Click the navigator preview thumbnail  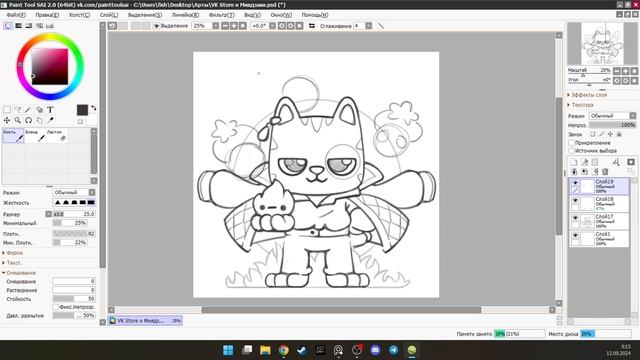(x=602, y=44)
